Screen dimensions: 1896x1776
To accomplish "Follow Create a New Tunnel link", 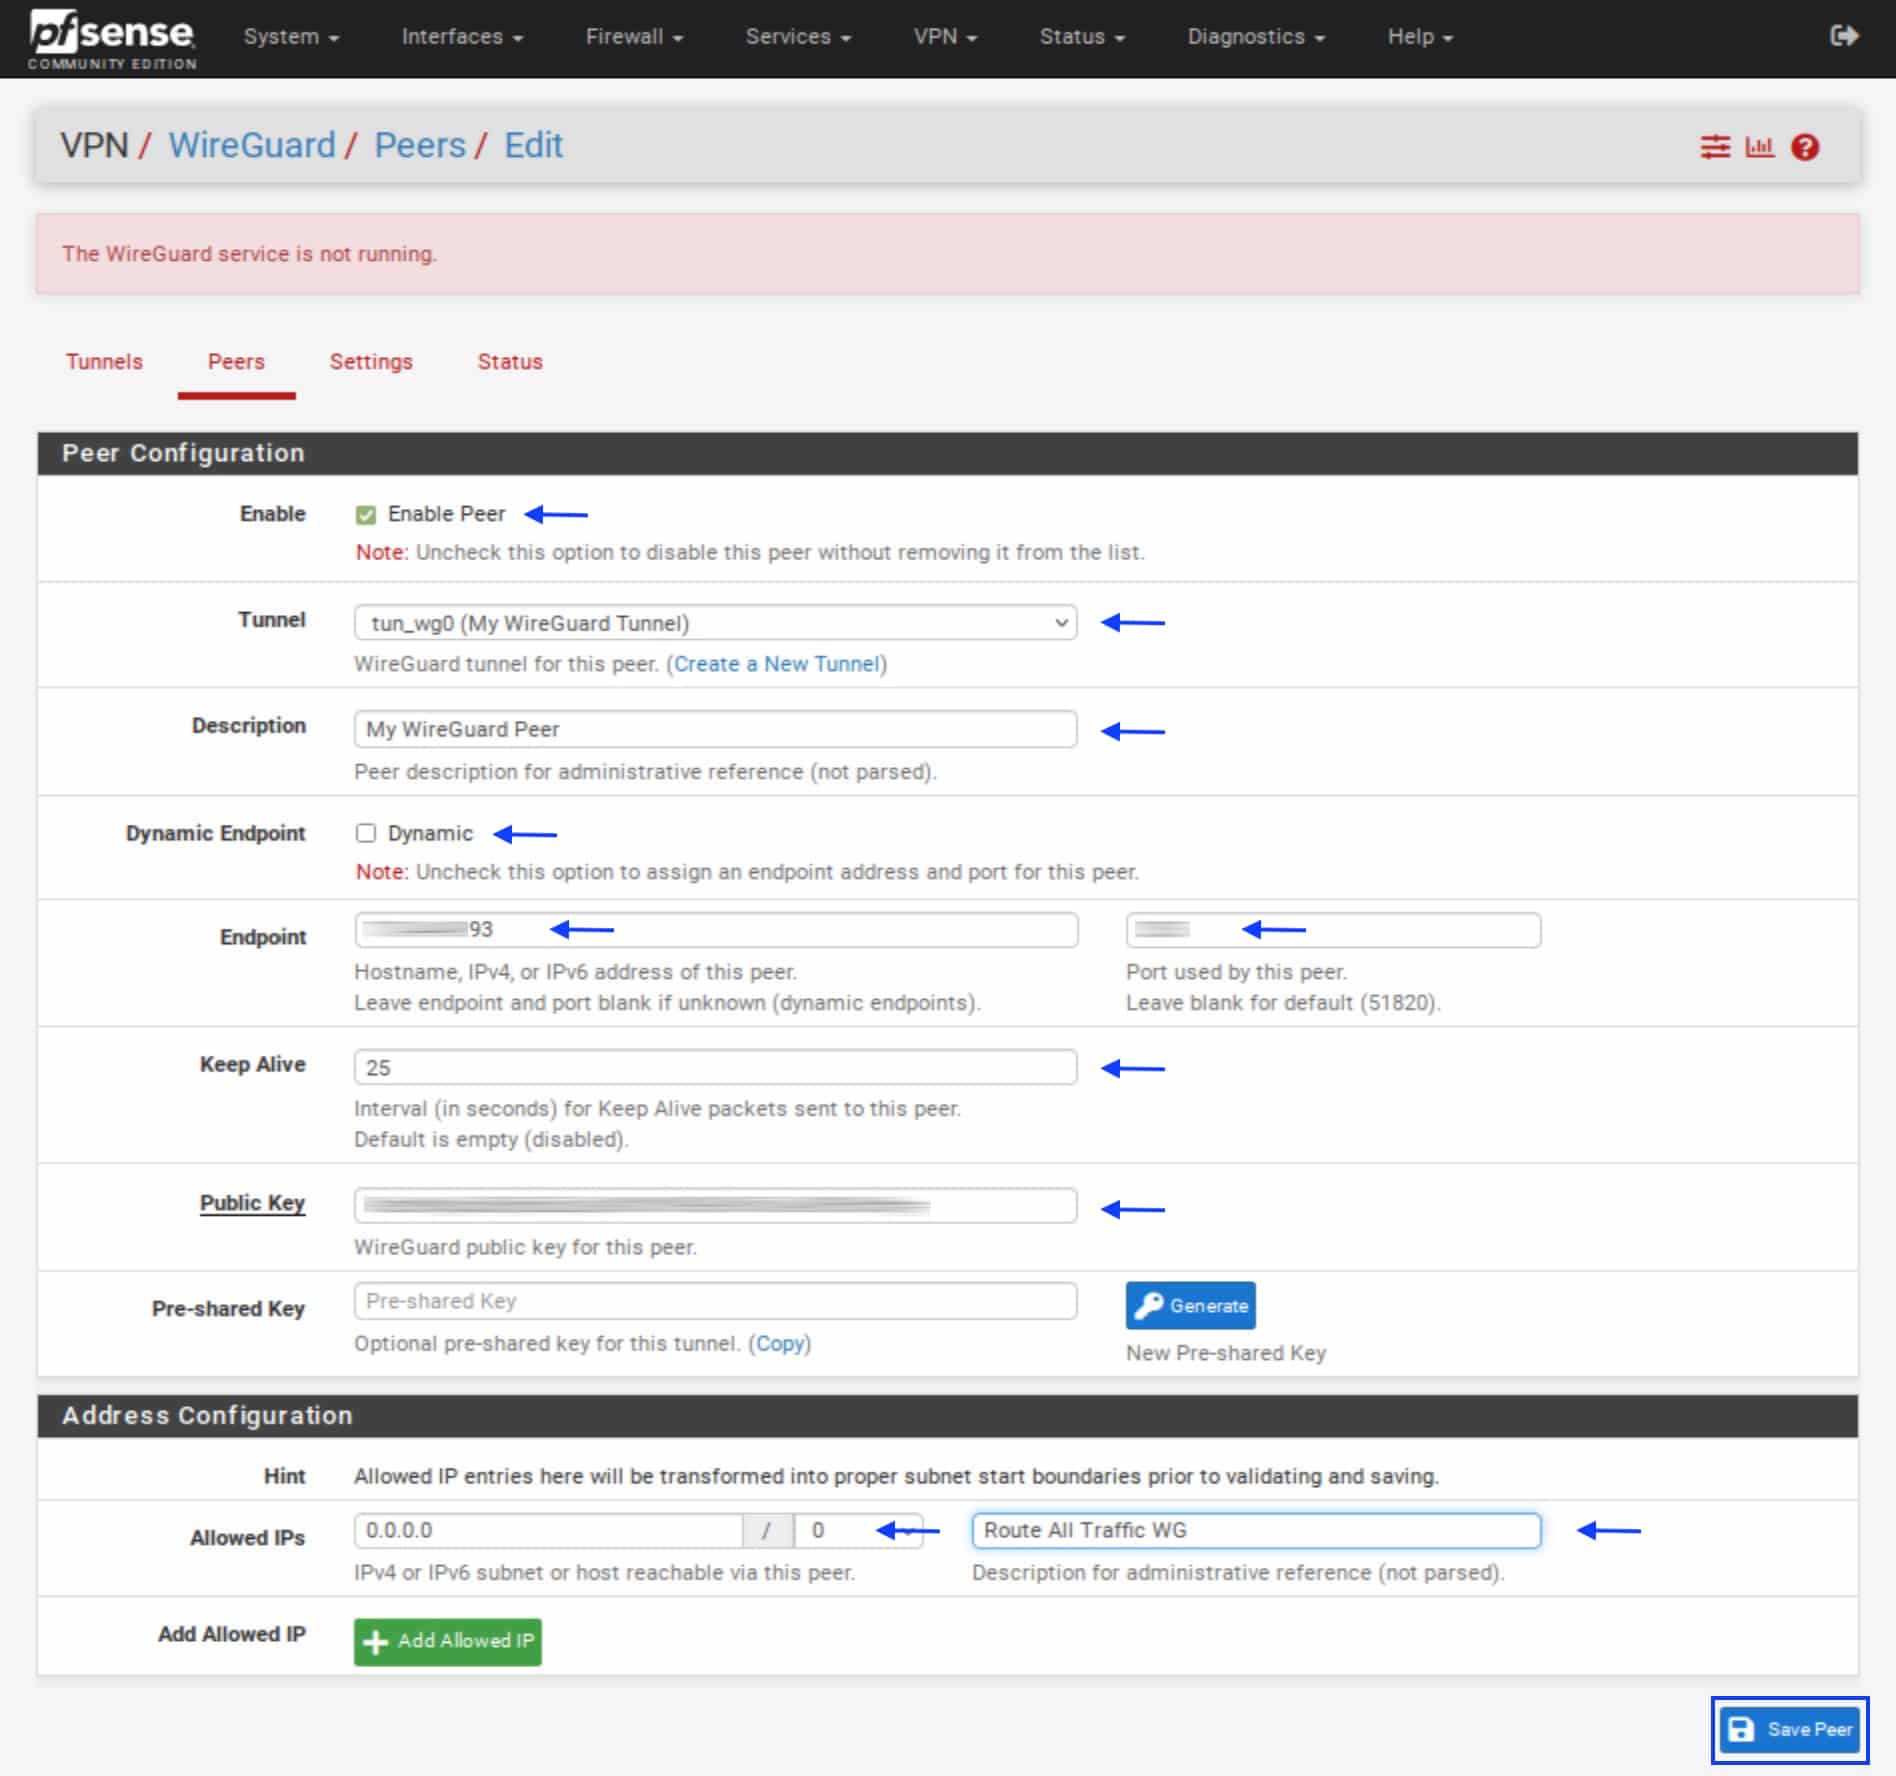I will click(777, 665).
